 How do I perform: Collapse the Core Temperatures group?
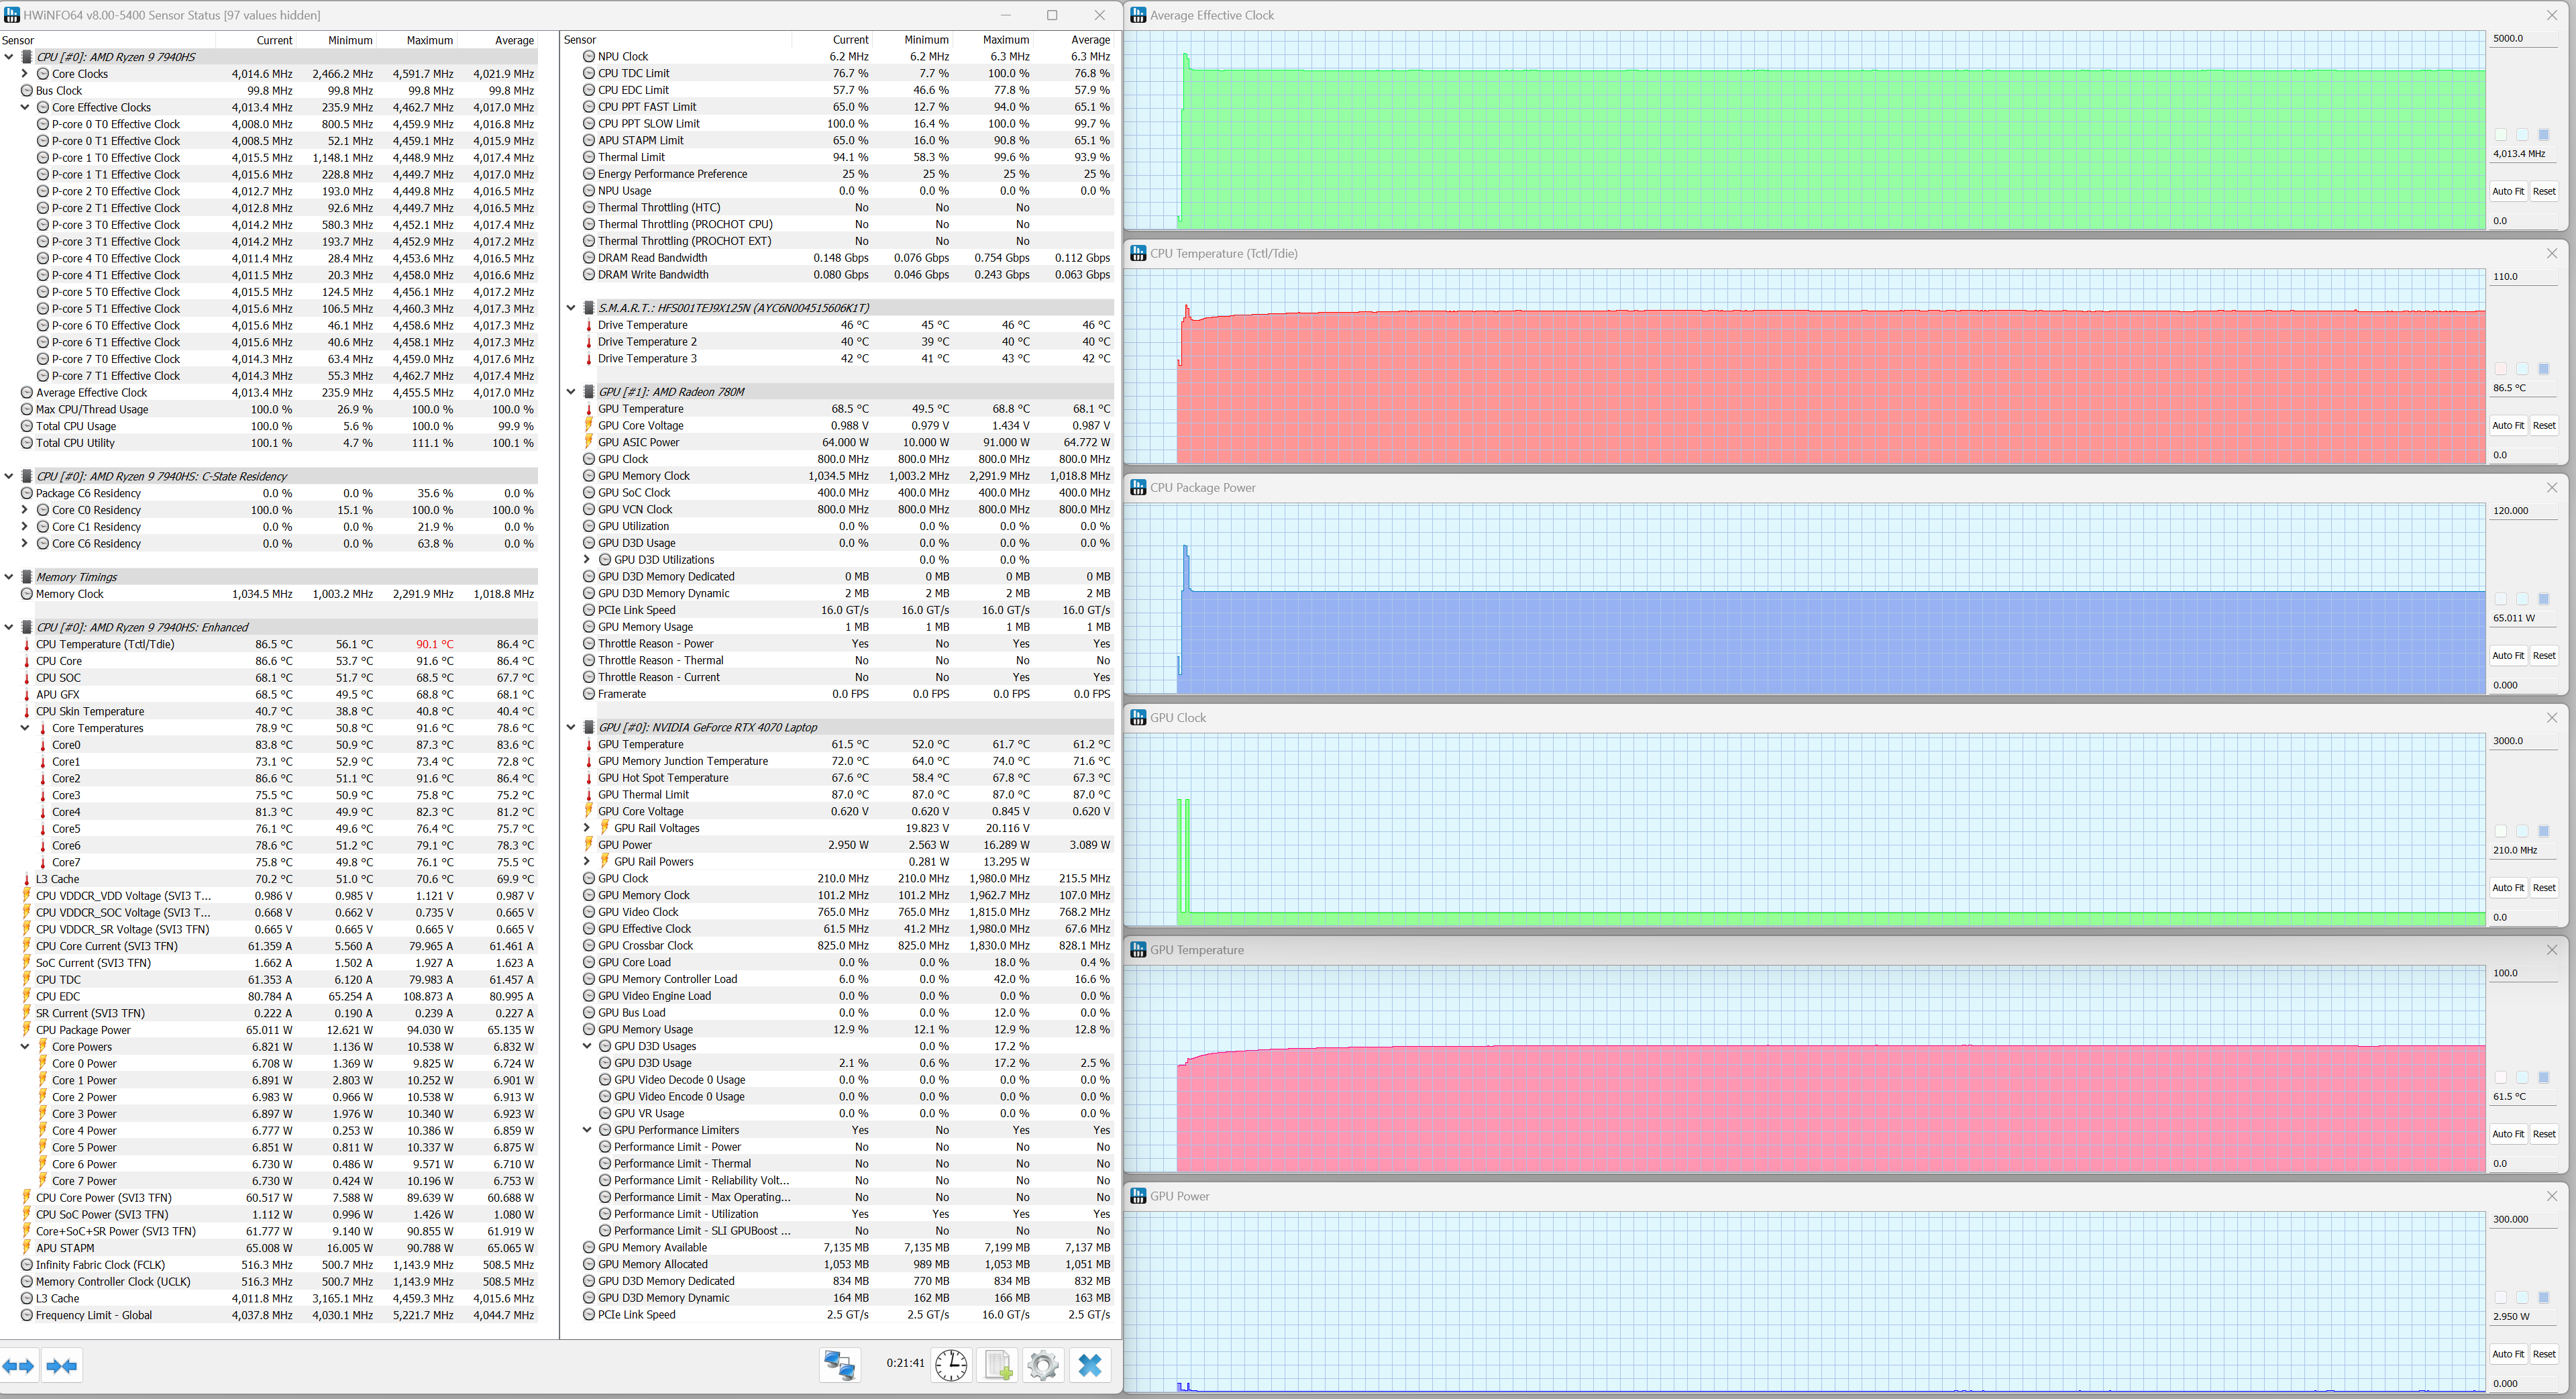[x=25, y=728]
